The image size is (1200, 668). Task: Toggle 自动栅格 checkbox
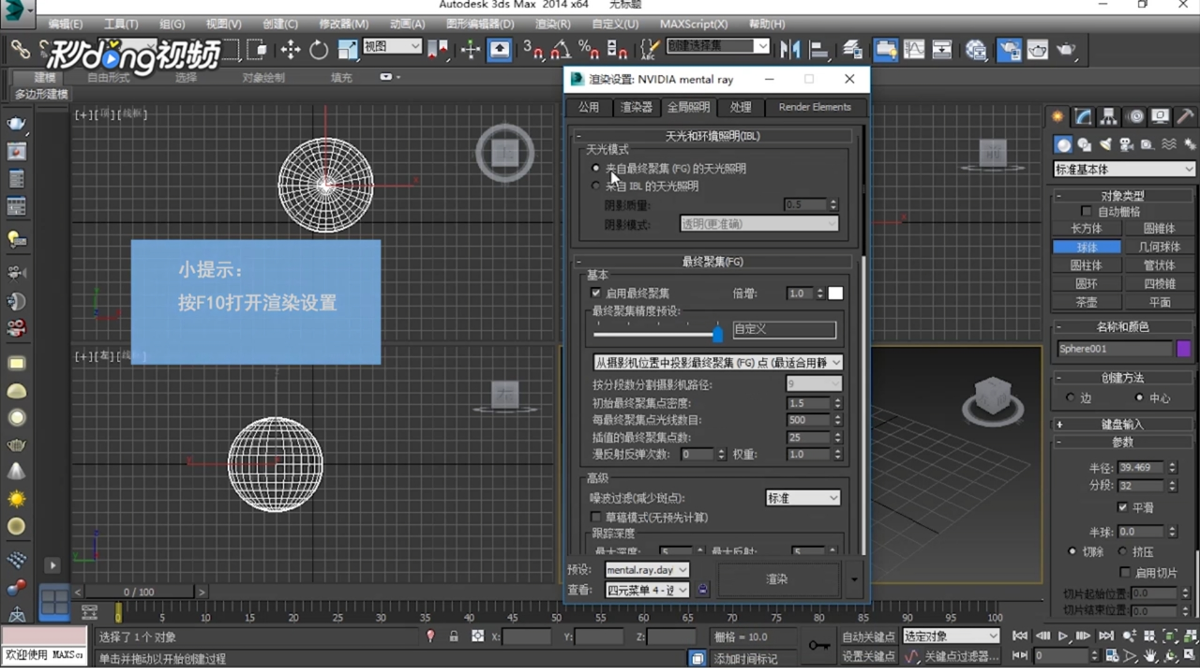coord(1087,212)
